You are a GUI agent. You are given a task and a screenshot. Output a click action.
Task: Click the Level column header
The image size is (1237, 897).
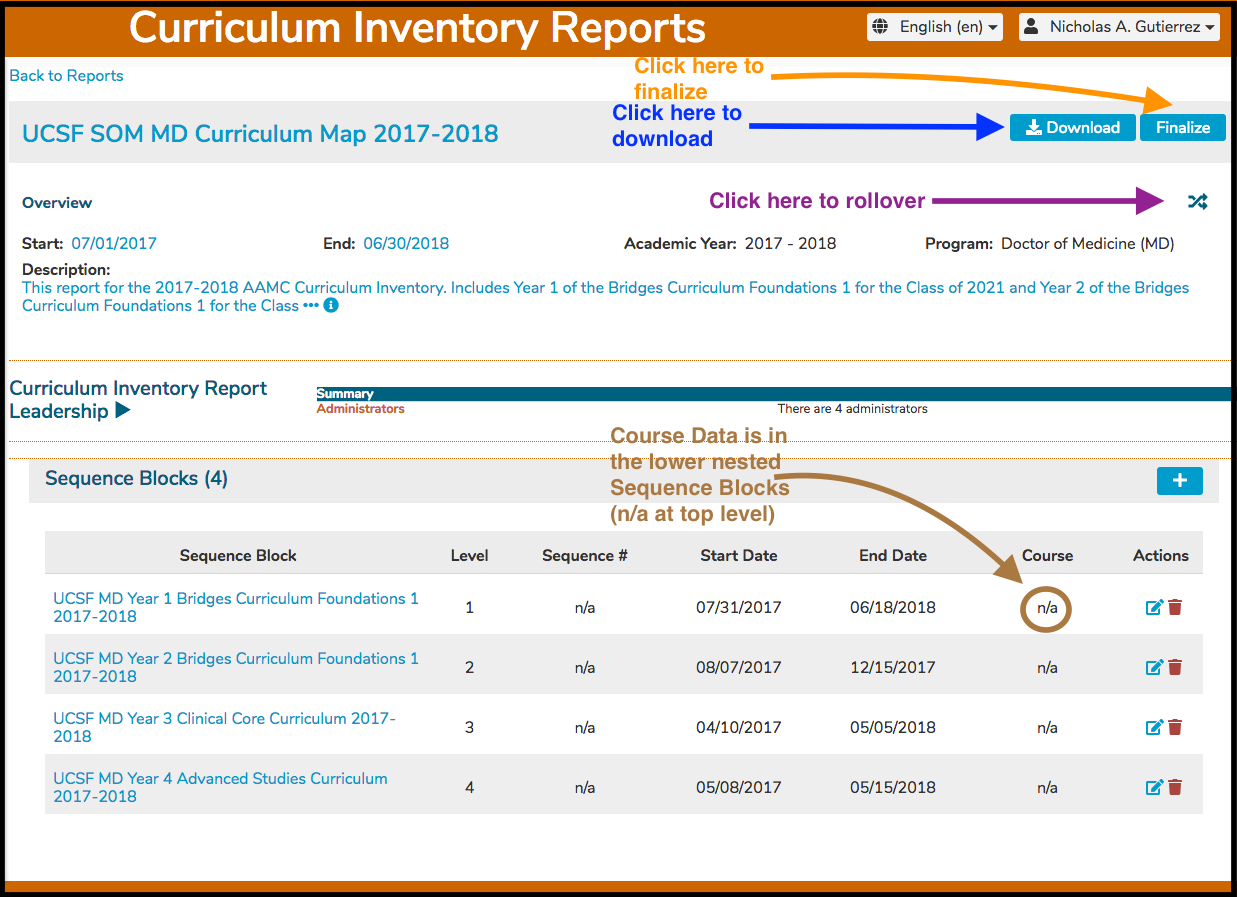click(x=470, y=555)
